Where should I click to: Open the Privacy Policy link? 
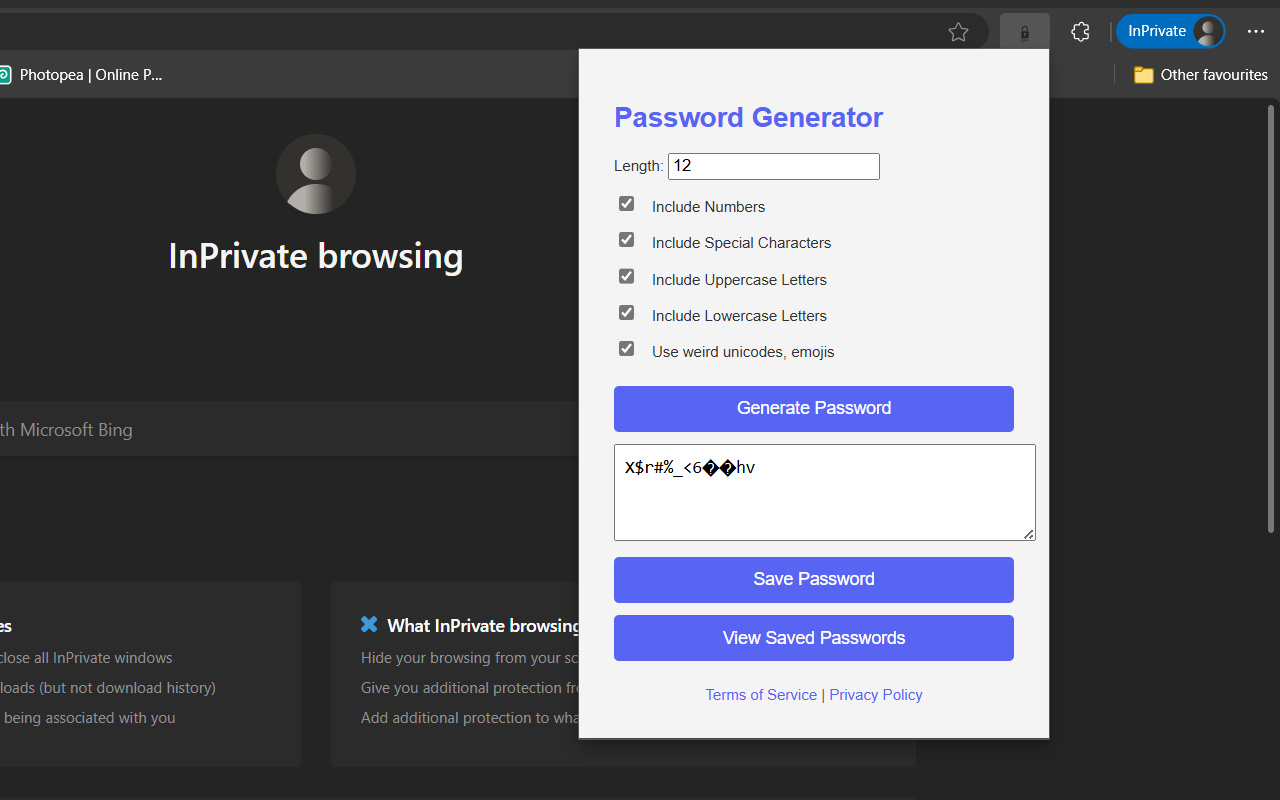click(875, 695)
